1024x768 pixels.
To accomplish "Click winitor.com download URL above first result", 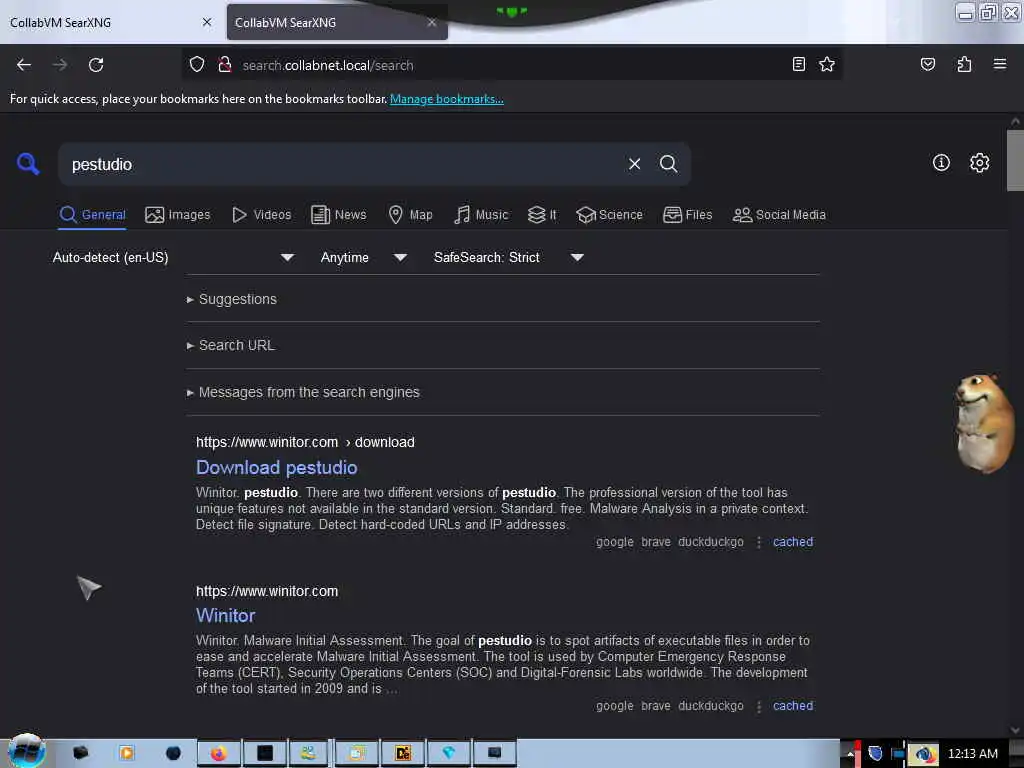I will tap(305, 442).
